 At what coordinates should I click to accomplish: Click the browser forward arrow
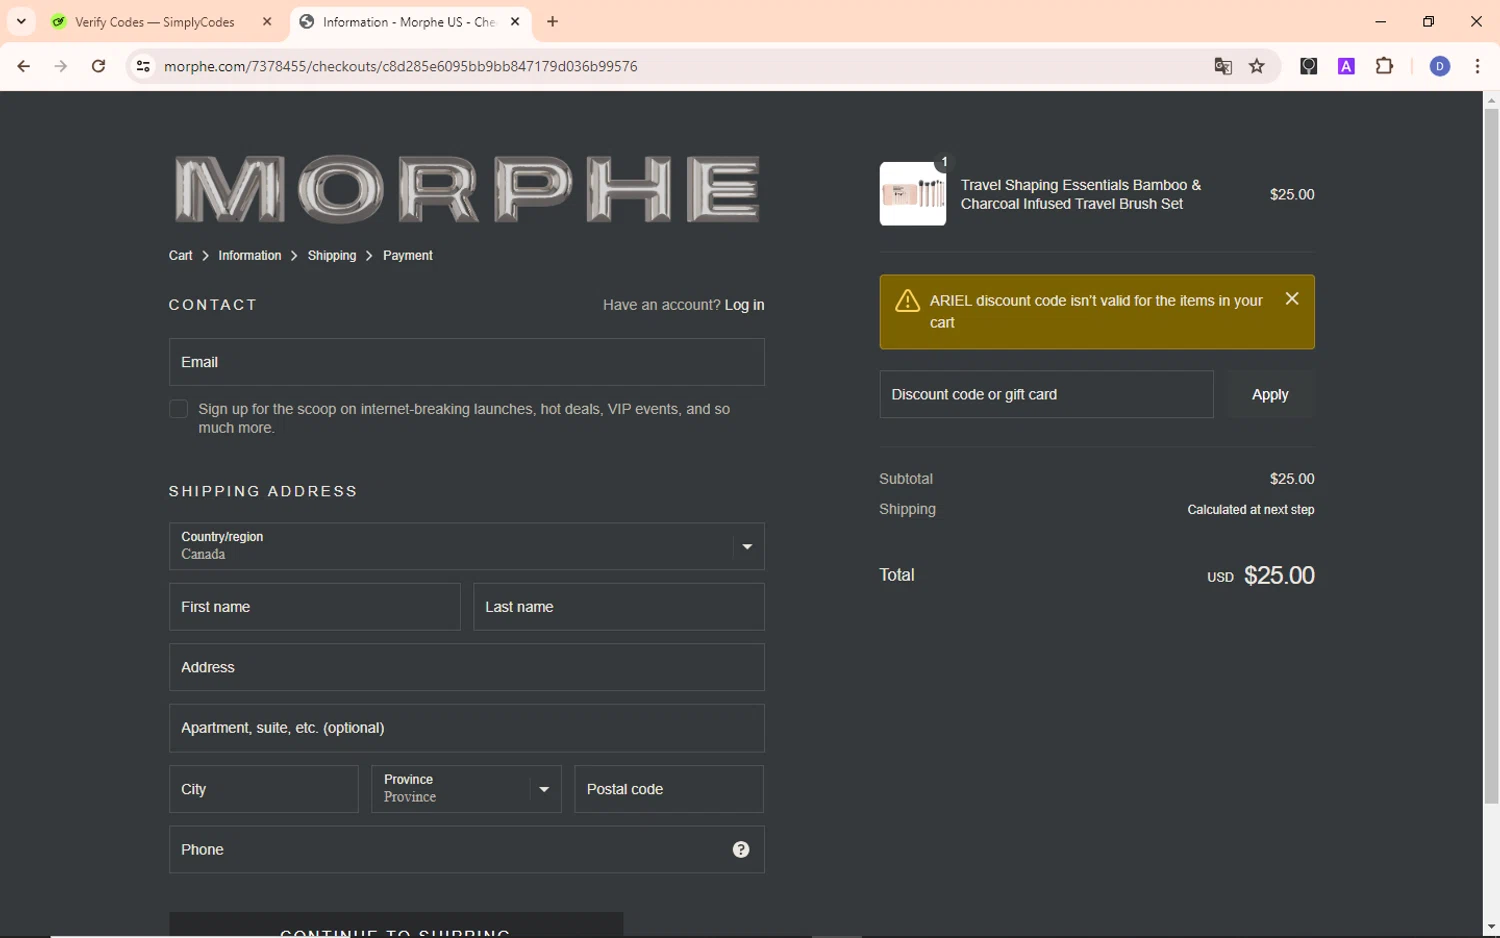[x=61, y=66]
